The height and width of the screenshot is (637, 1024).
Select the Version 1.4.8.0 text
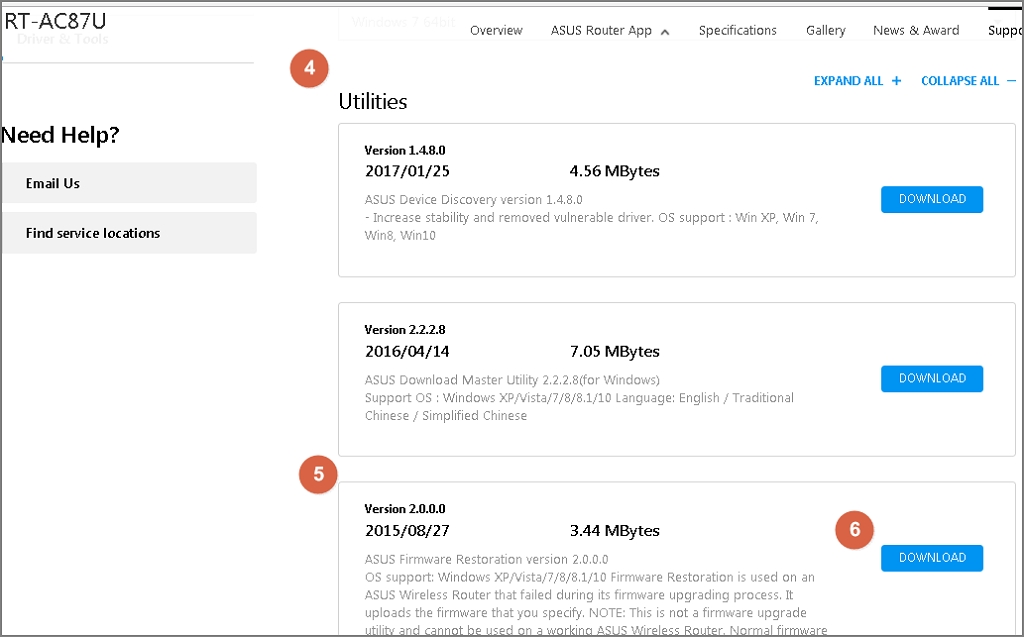[405, 150]
